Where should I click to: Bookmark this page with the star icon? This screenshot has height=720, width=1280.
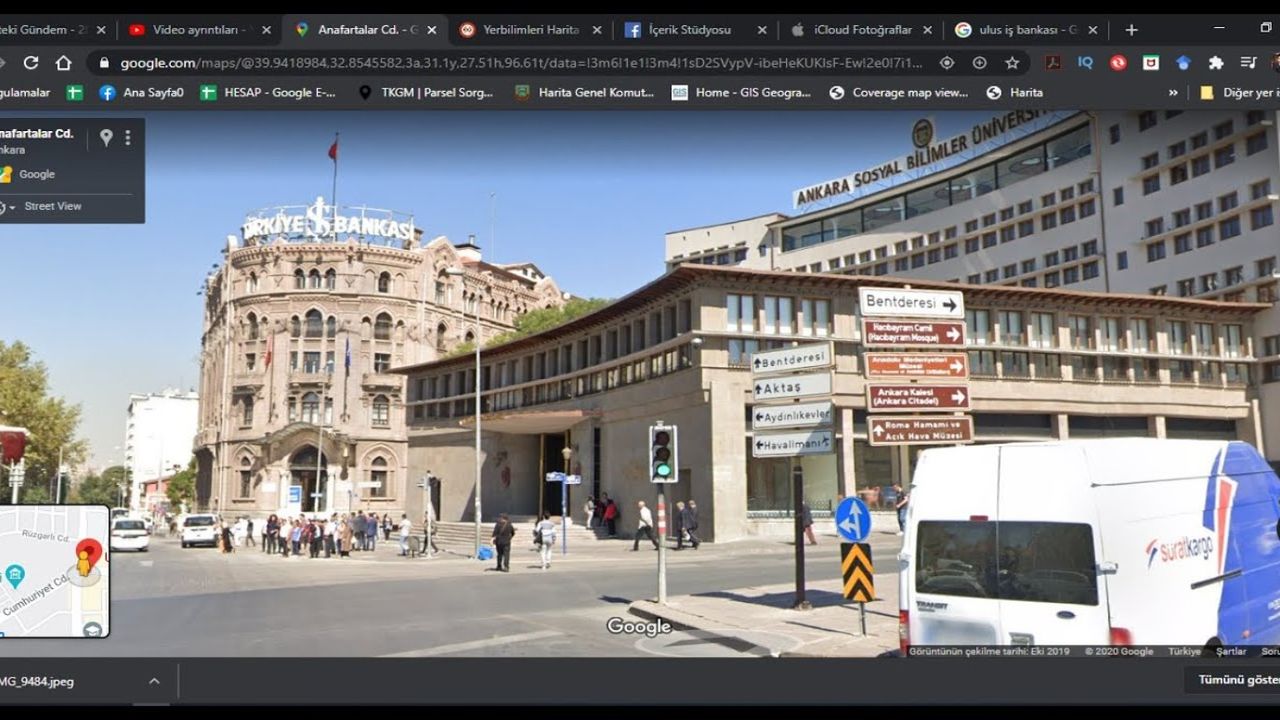pyautogui.click(x=1012, y=63)
